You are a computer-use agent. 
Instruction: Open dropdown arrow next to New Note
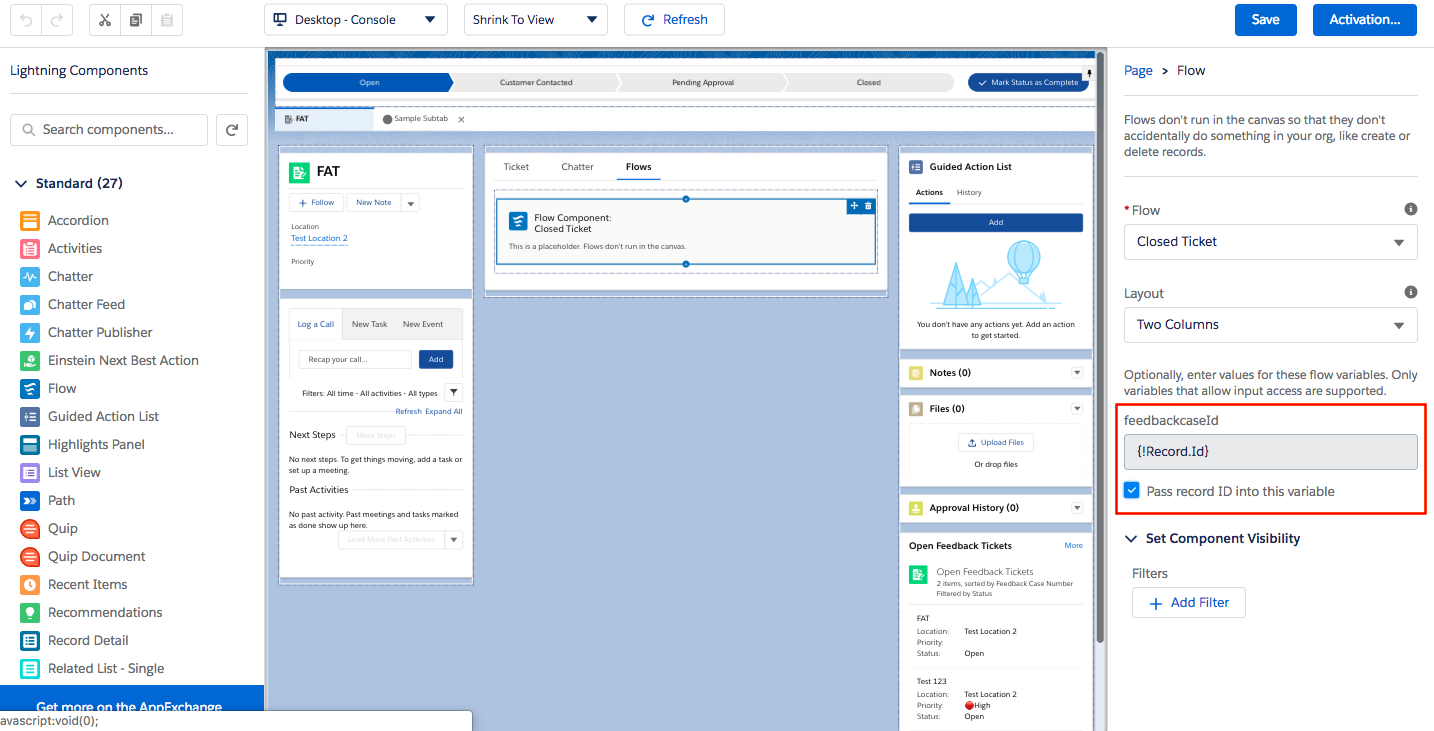[x=411, y=203]
